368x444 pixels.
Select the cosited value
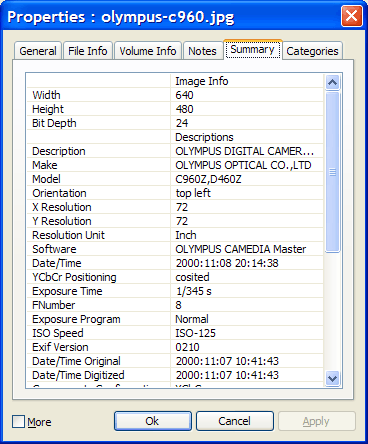tap(193, 277)
